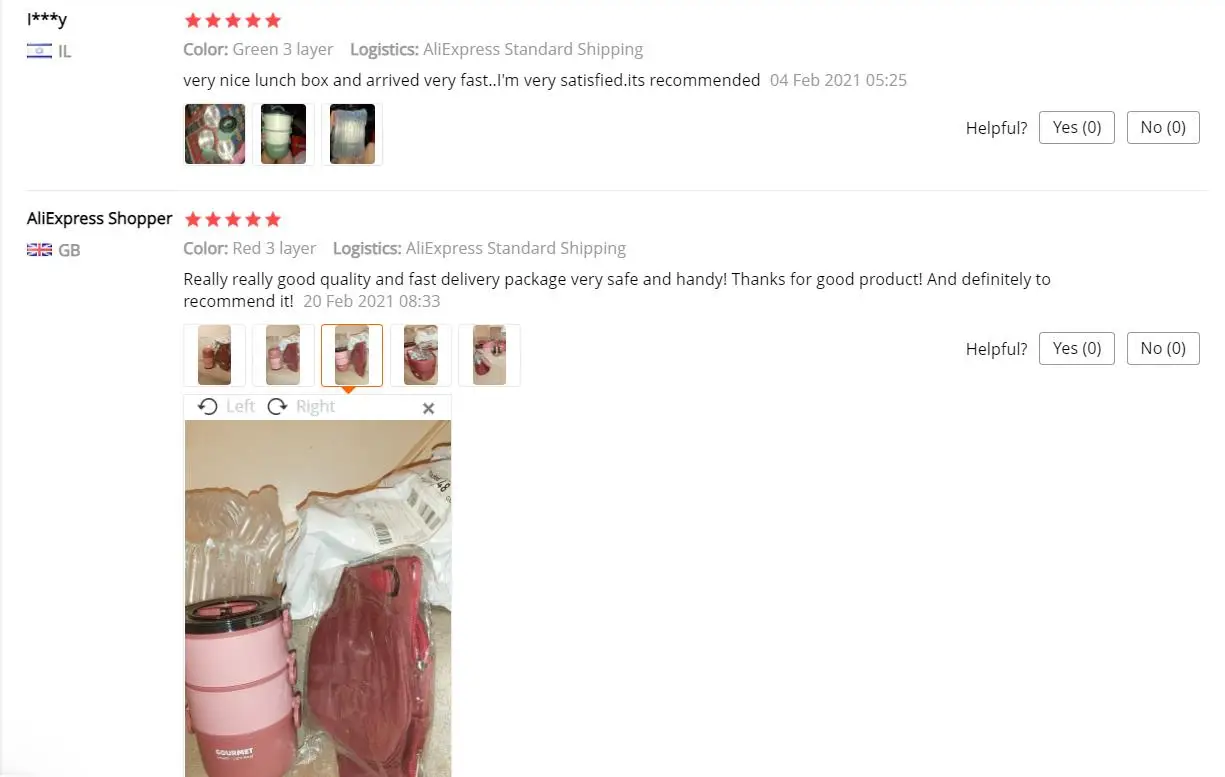1225x777 pixels.
Task: Click the enlarged pink lunch box photo
Action: (318, 598)
